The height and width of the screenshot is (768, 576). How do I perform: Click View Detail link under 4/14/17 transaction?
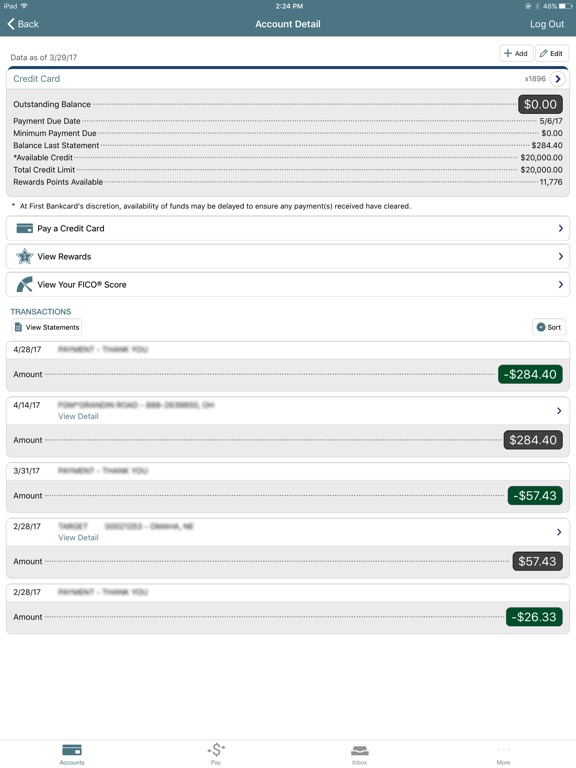[x=78, y=416]
